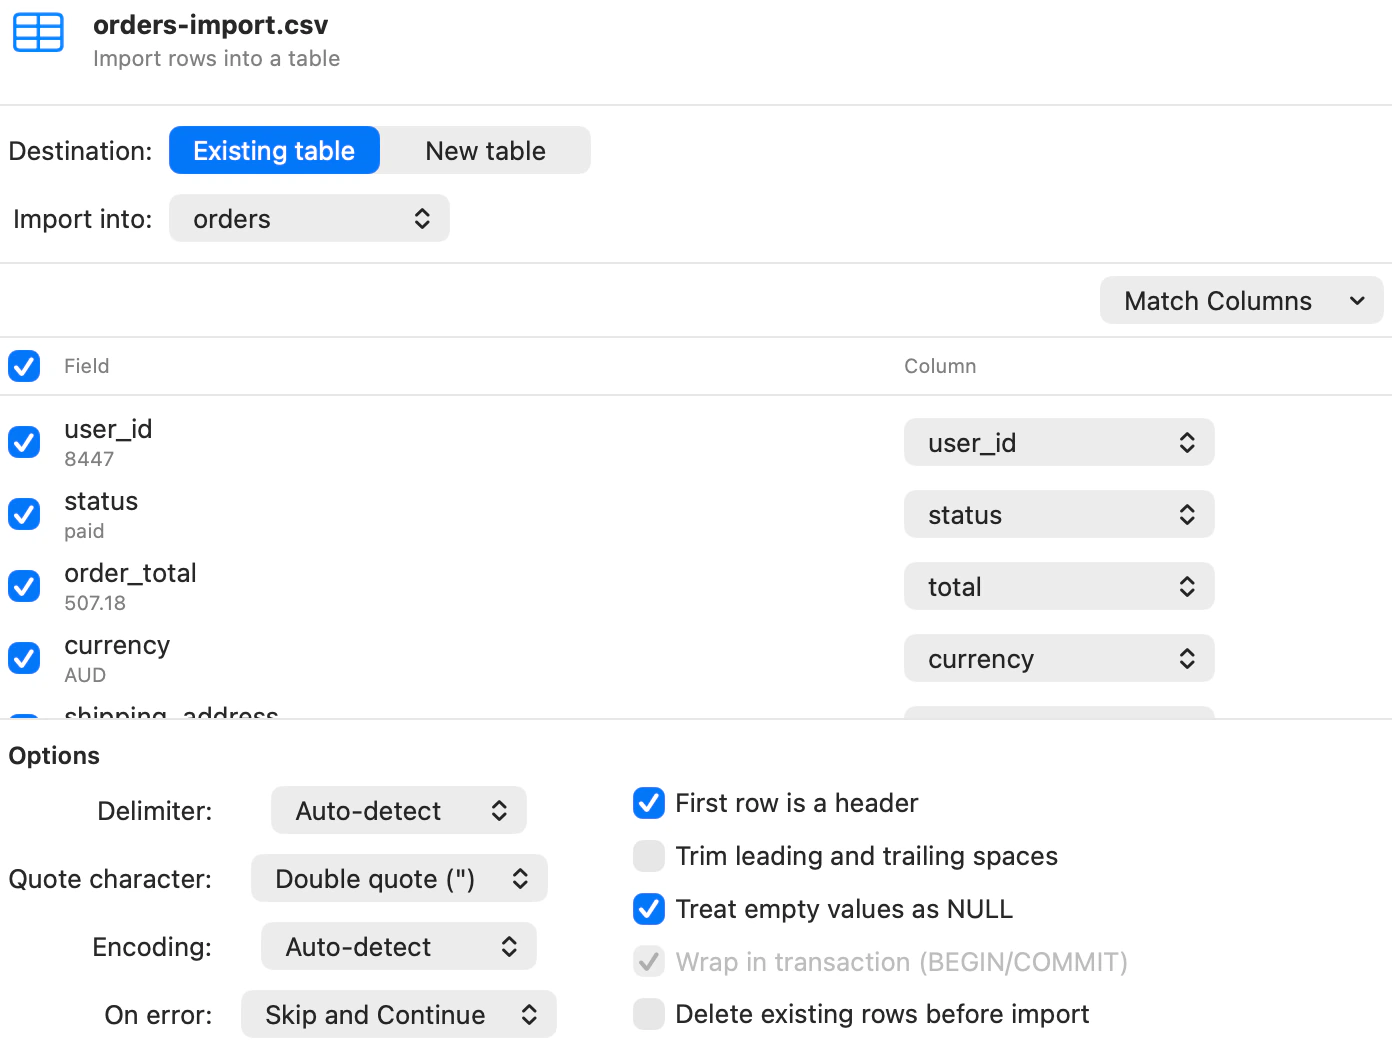Open the total column mapping dropdown

[x=1059, y=586]
